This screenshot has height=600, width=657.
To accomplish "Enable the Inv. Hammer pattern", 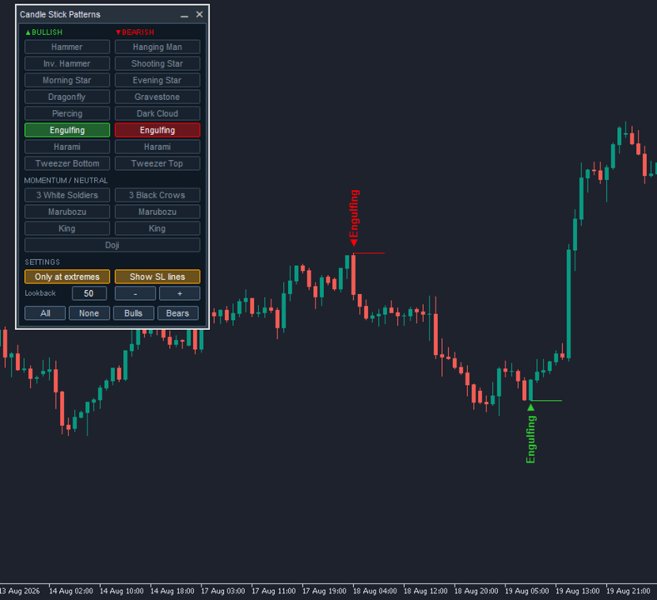I will click(67, 64).
